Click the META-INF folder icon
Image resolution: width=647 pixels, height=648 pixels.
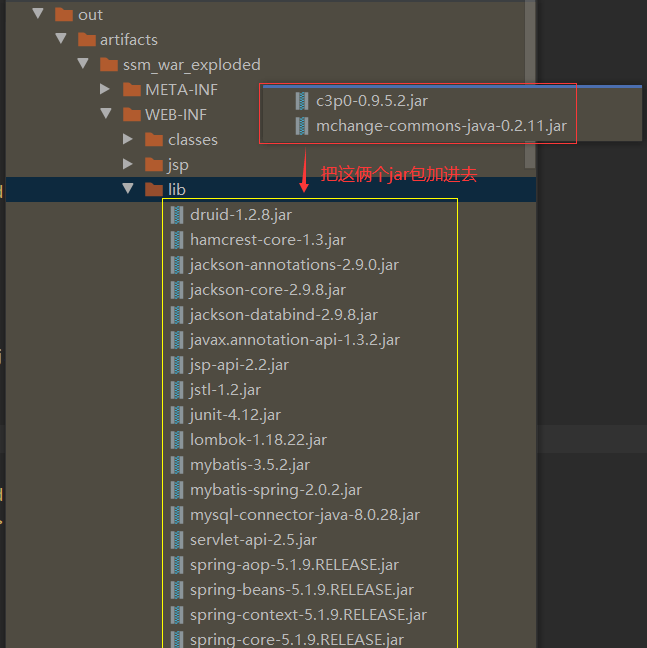(x=132, y=90)
